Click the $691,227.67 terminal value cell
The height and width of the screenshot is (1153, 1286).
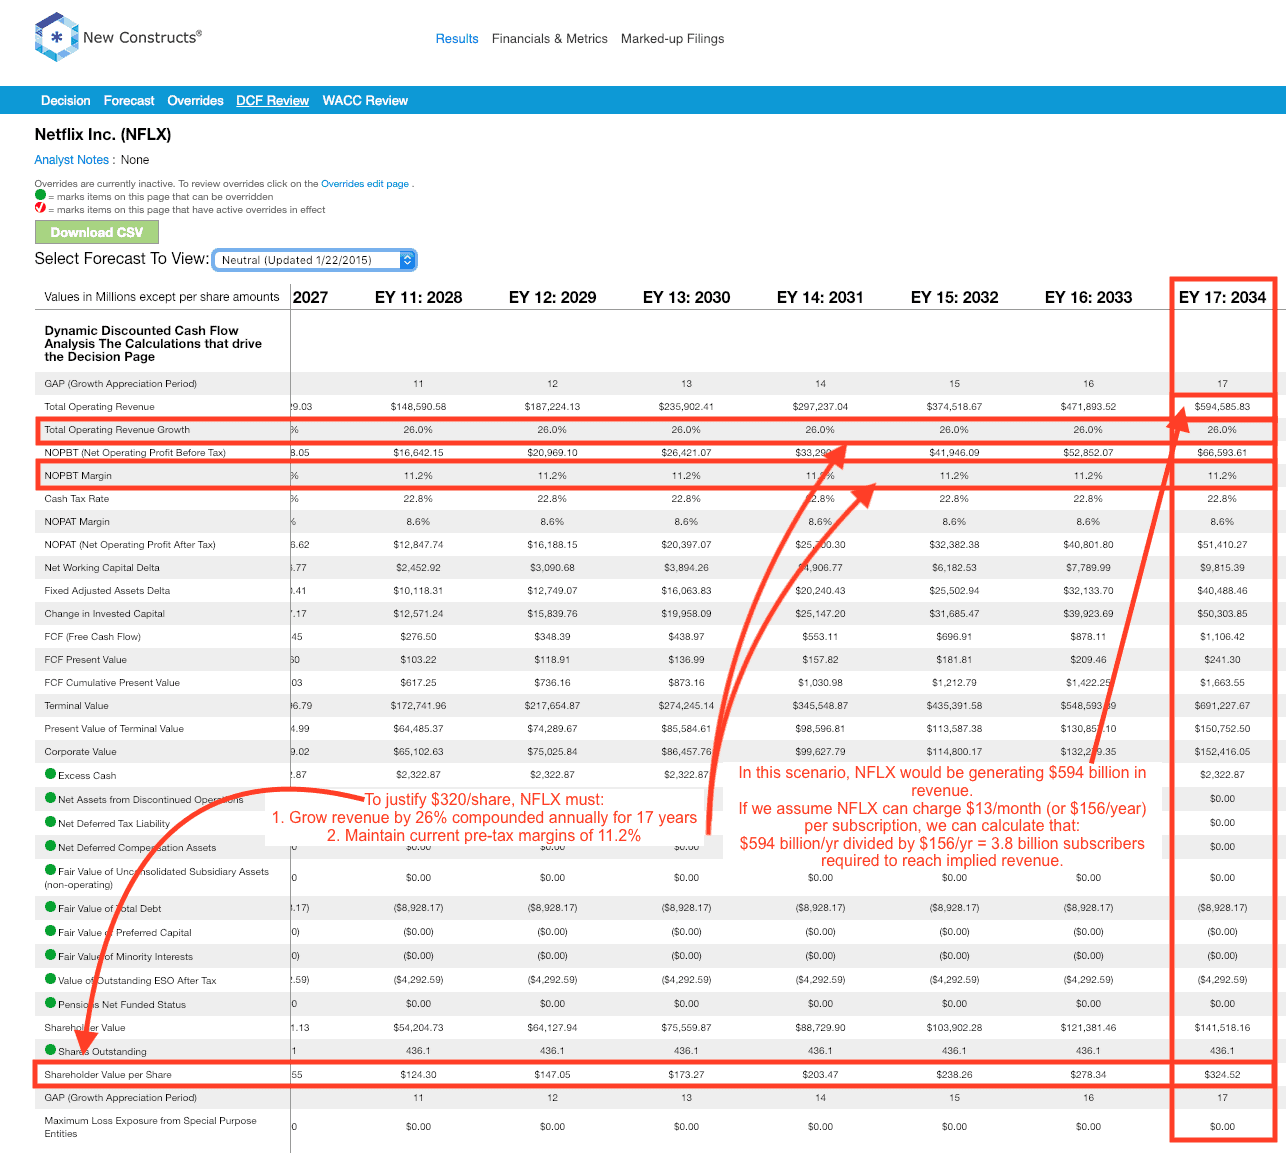click(x=1222, y=706)
